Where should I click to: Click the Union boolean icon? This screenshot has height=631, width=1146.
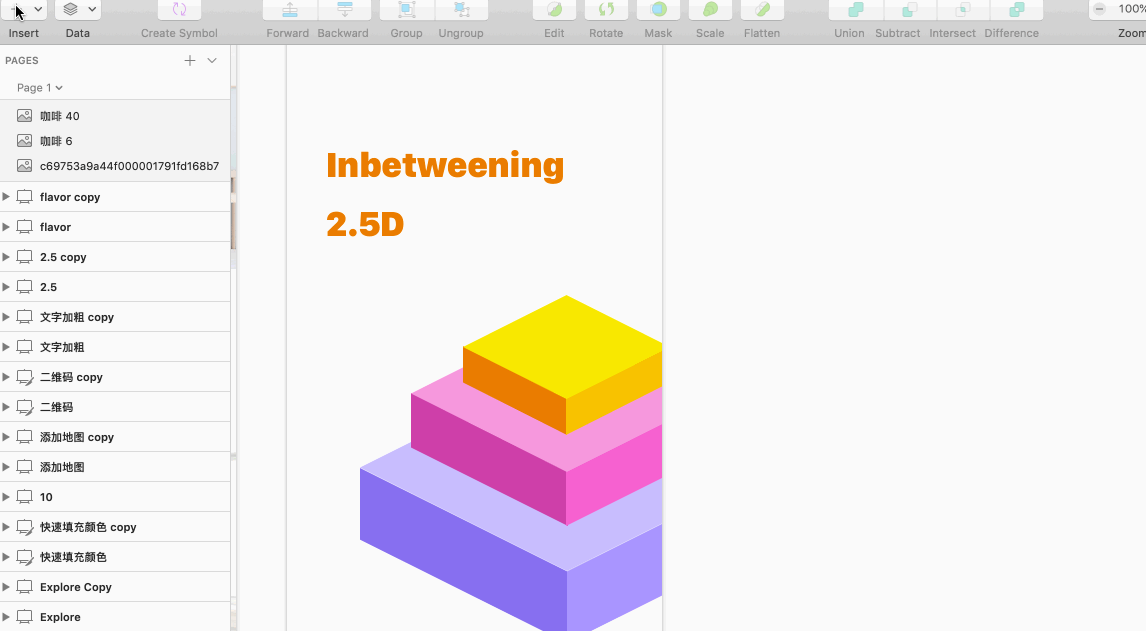click(x=856, y=10)
